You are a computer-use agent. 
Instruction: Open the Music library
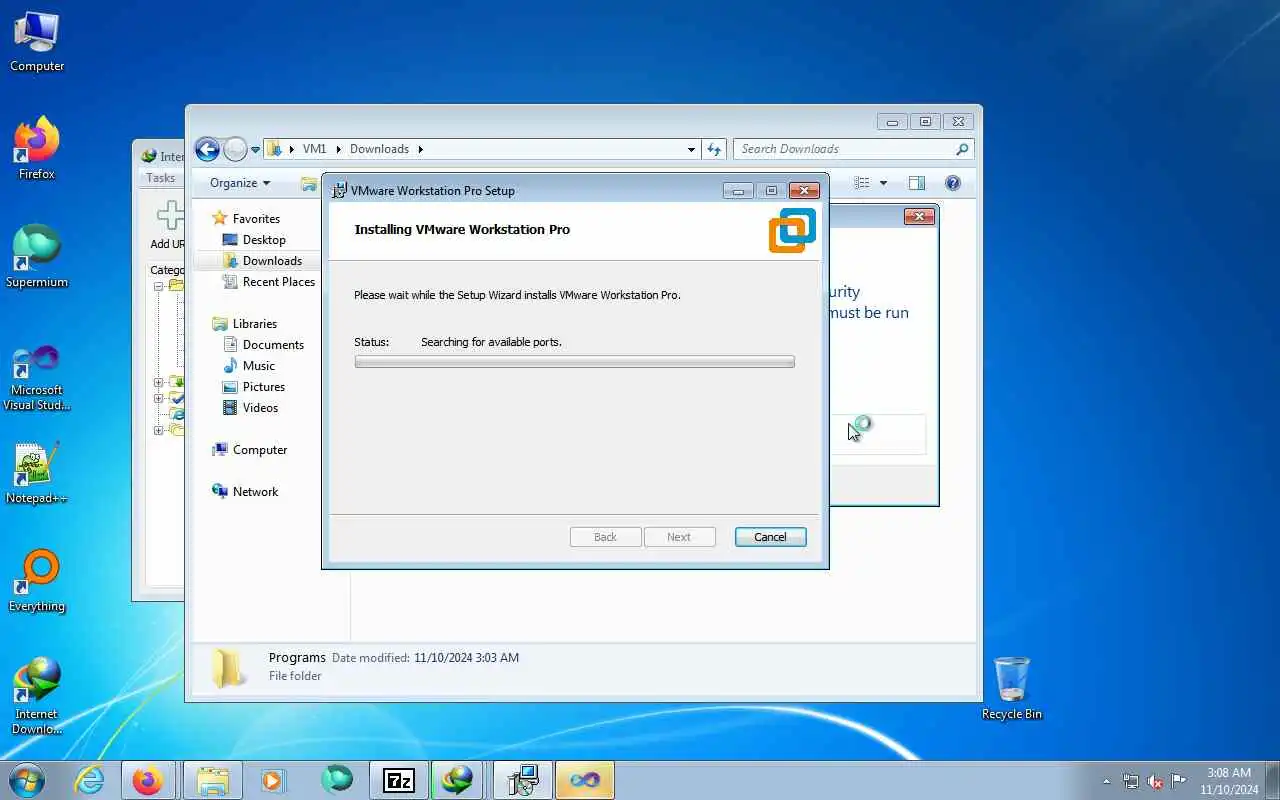tap(258, 366)
